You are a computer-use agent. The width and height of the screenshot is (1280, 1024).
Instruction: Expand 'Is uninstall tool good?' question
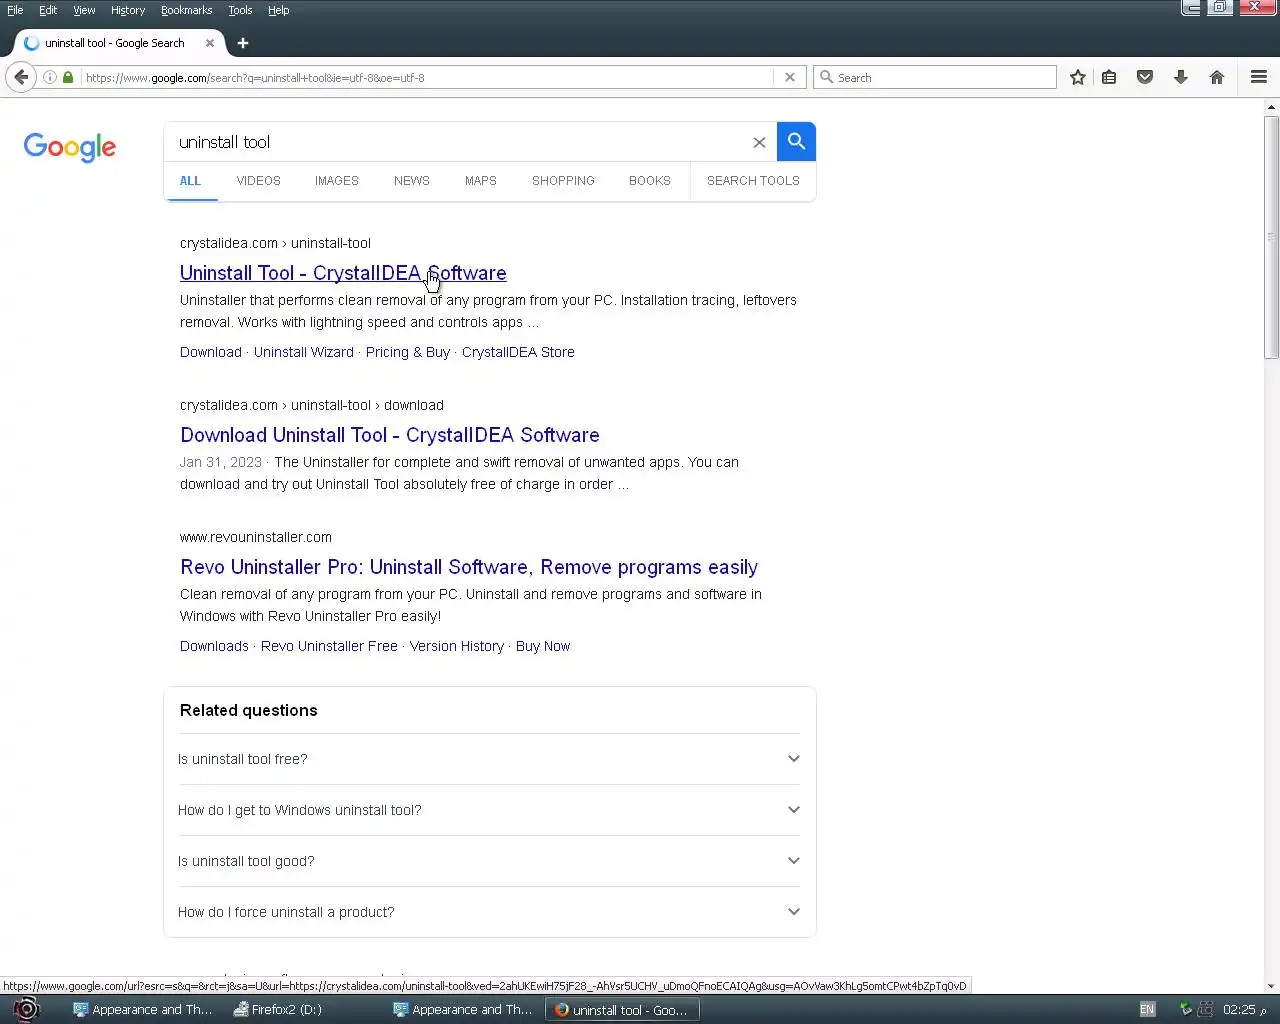click(489, 861)
